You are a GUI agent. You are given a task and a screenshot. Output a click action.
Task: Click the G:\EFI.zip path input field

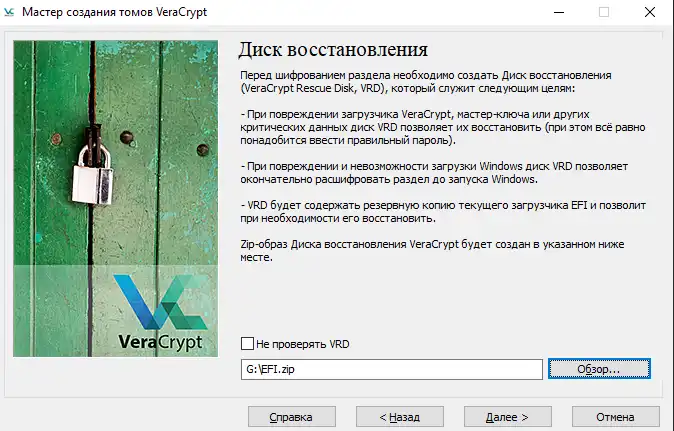tap(391, 369)
